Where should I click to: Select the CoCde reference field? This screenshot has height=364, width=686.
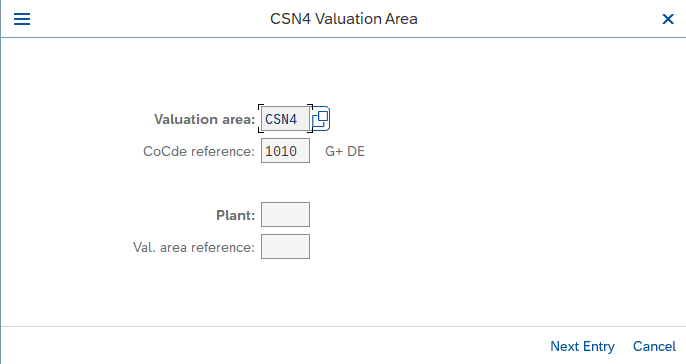click(x=285, y=150)
